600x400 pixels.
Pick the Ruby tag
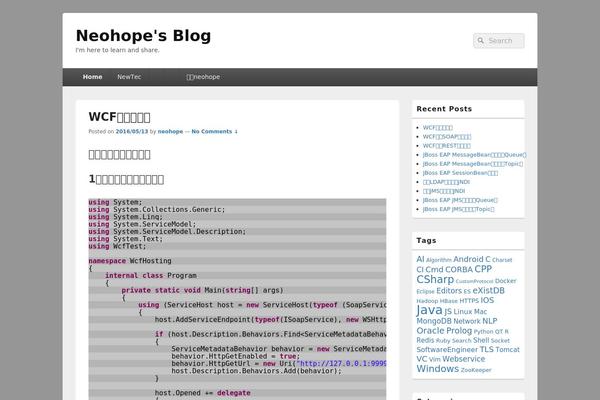tap(443, 341)
